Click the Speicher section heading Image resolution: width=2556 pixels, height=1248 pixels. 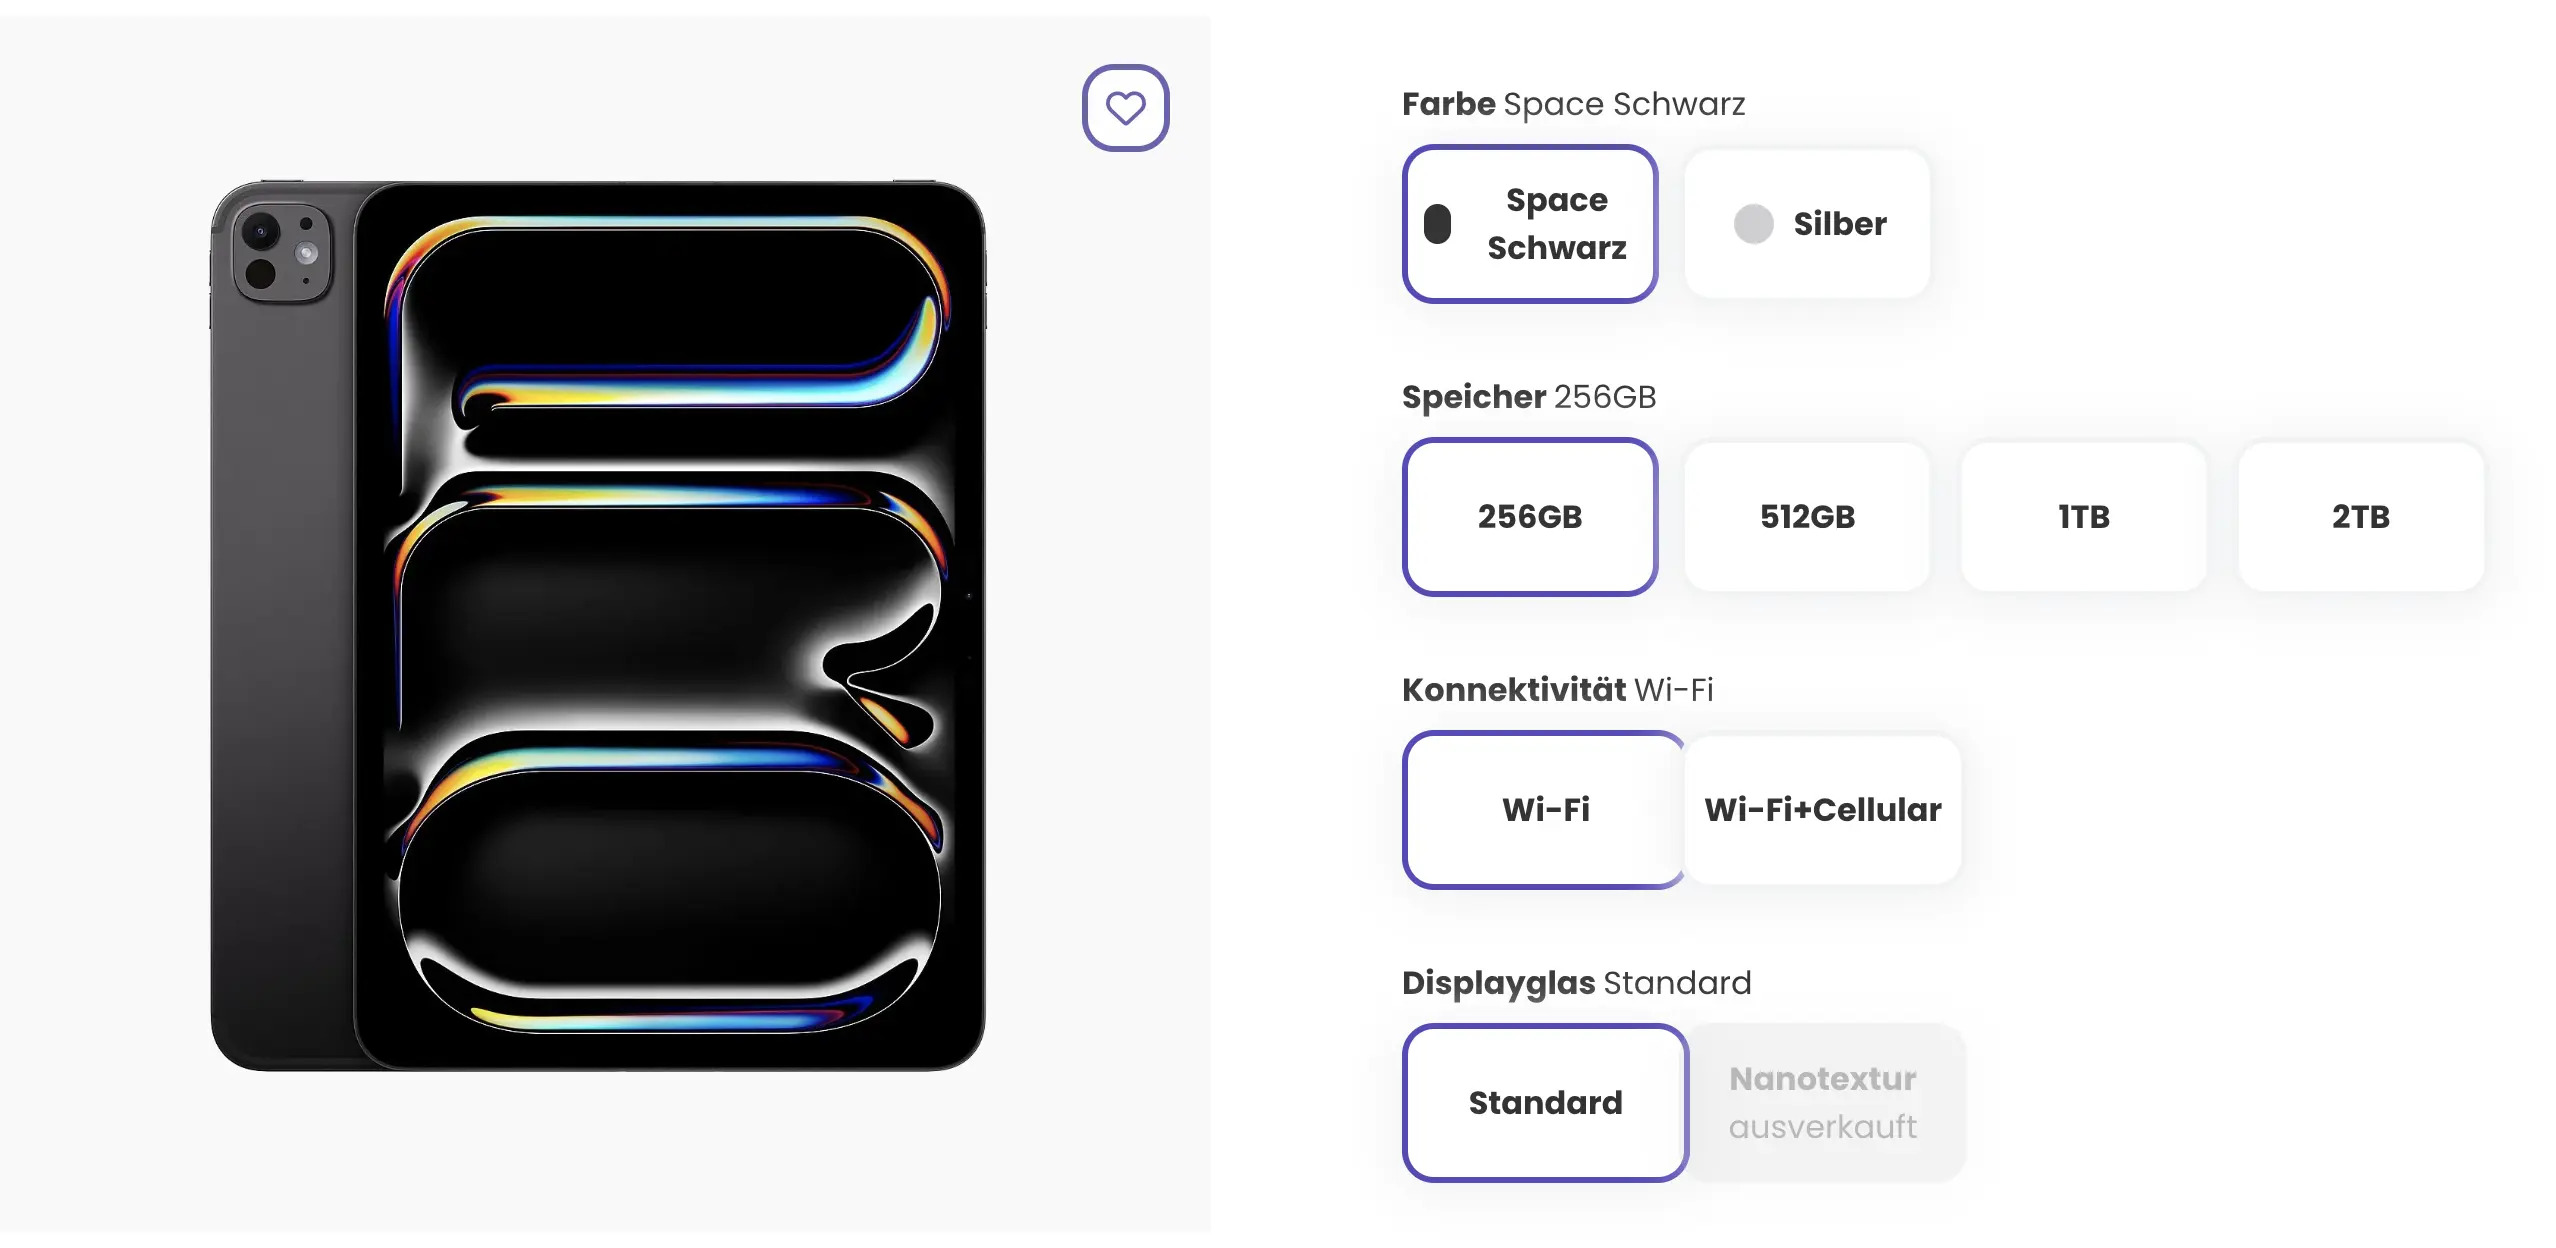pyautogui.click(x=1472, y=395)
